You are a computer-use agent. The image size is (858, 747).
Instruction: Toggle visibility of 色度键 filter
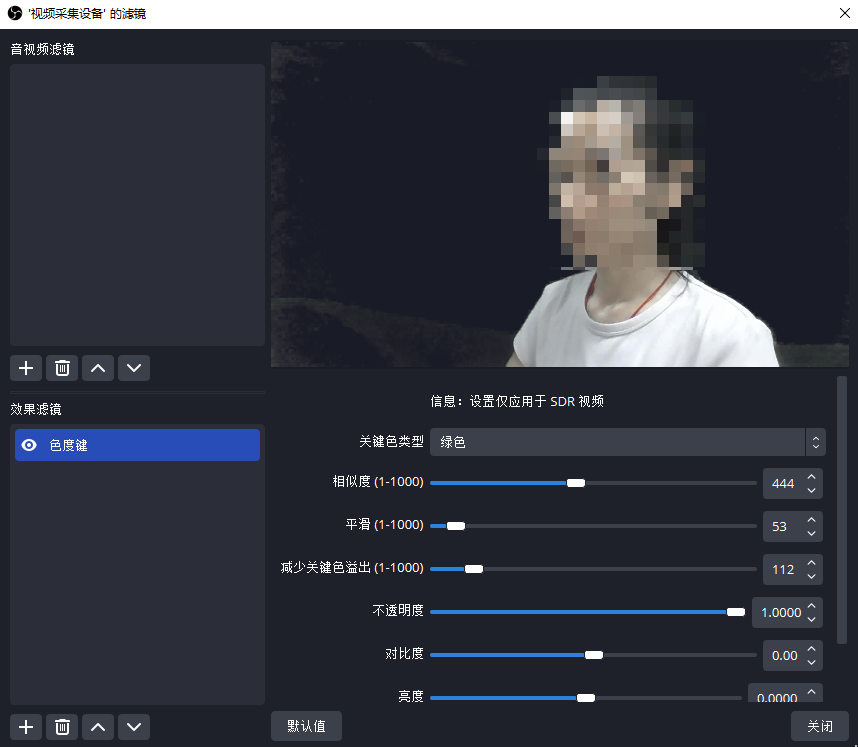29,445
